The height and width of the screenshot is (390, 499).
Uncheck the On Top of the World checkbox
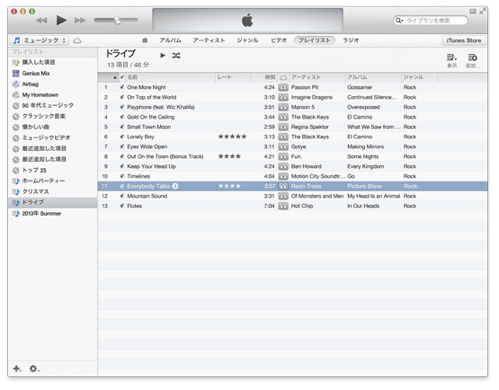coord(122,97)
